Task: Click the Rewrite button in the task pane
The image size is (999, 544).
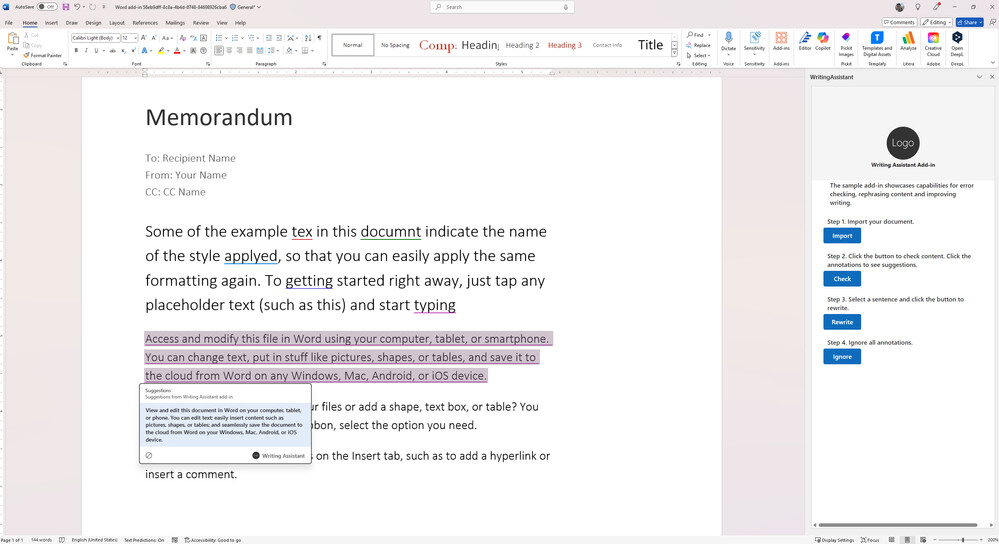Action: pos(842,322)
